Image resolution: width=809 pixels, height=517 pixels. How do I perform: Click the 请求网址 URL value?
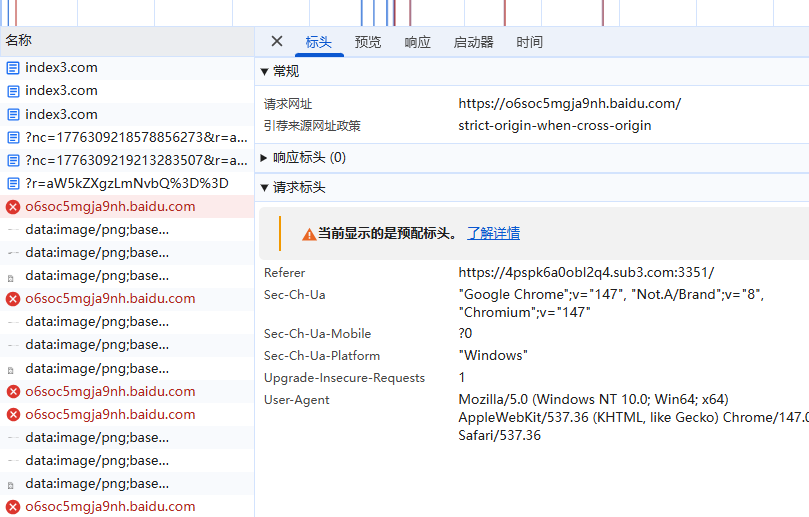(x=569, y=103)
